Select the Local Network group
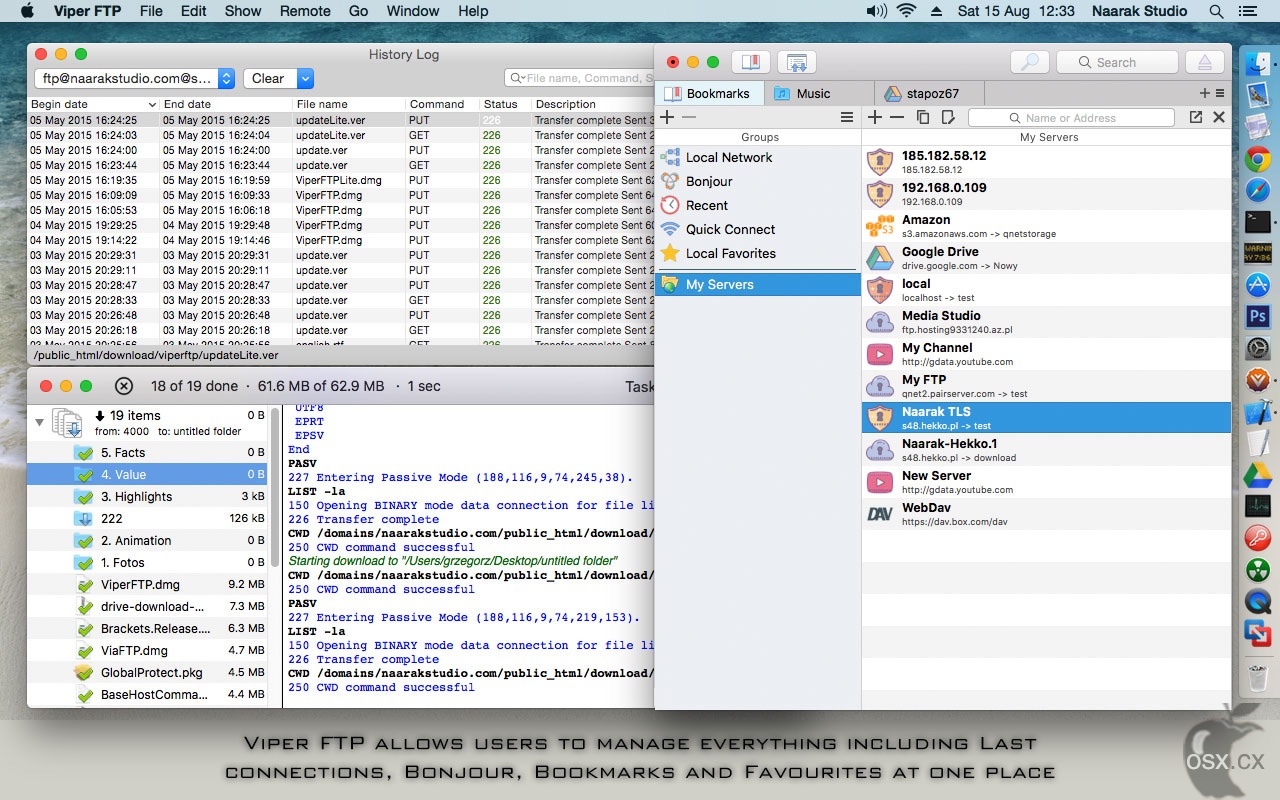 click(758, 157)
